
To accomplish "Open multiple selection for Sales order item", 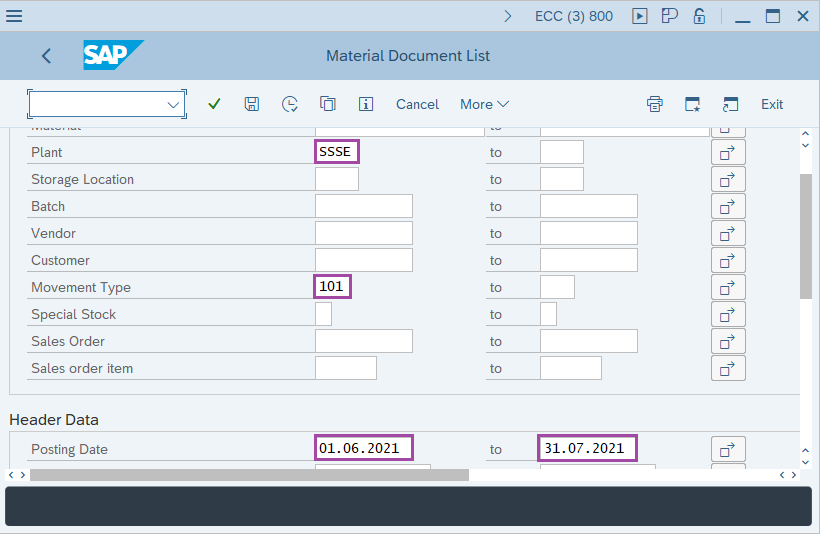I will point(728,368).
